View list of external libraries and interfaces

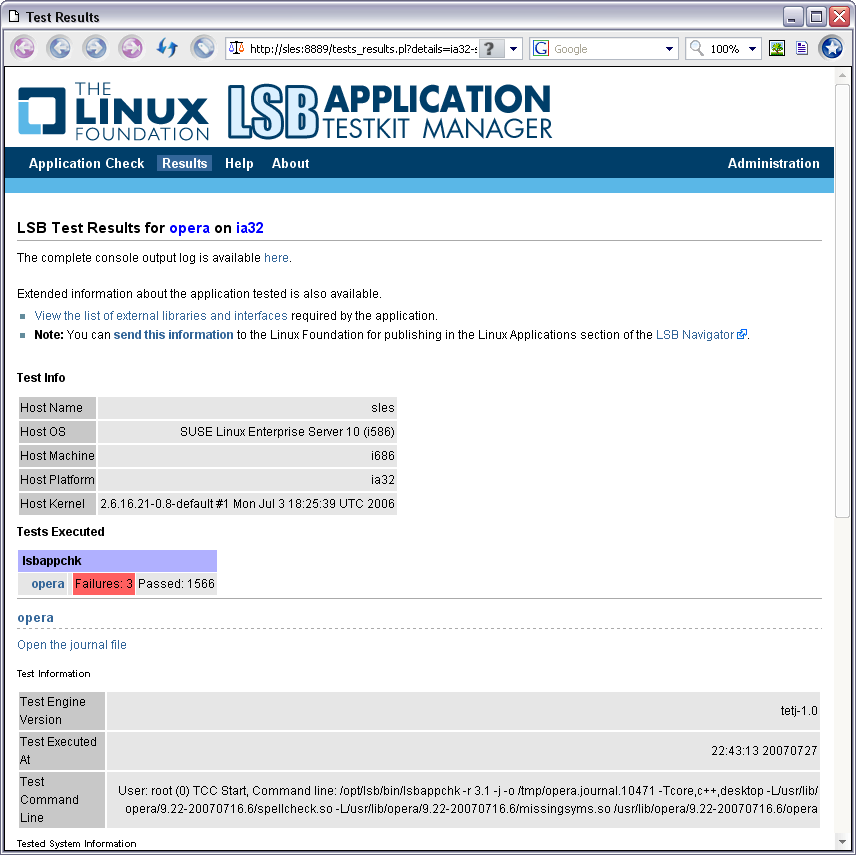coord(160,316)
